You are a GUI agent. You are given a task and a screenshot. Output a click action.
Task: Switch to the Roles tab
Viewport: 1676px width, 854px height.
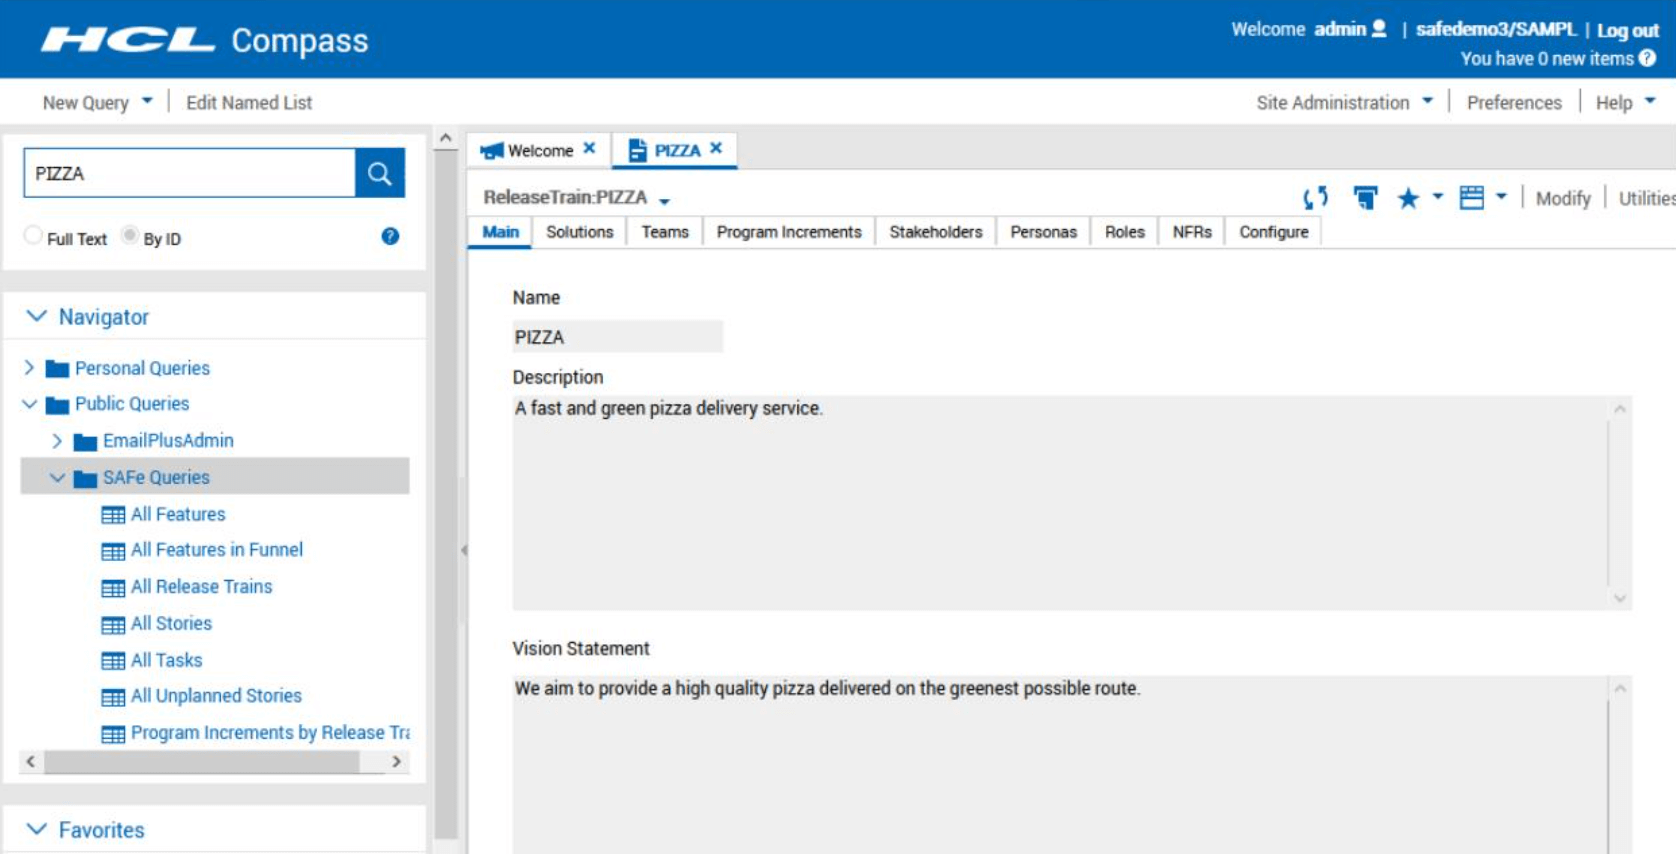point(1124,232)
